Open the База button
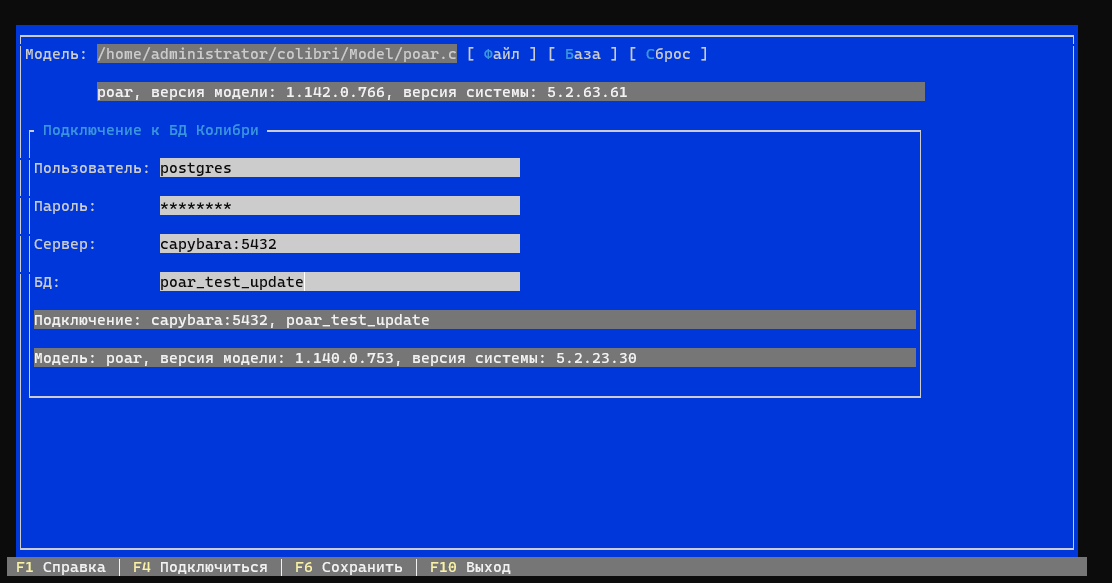The image size is (1112, 583). point(582,54)
